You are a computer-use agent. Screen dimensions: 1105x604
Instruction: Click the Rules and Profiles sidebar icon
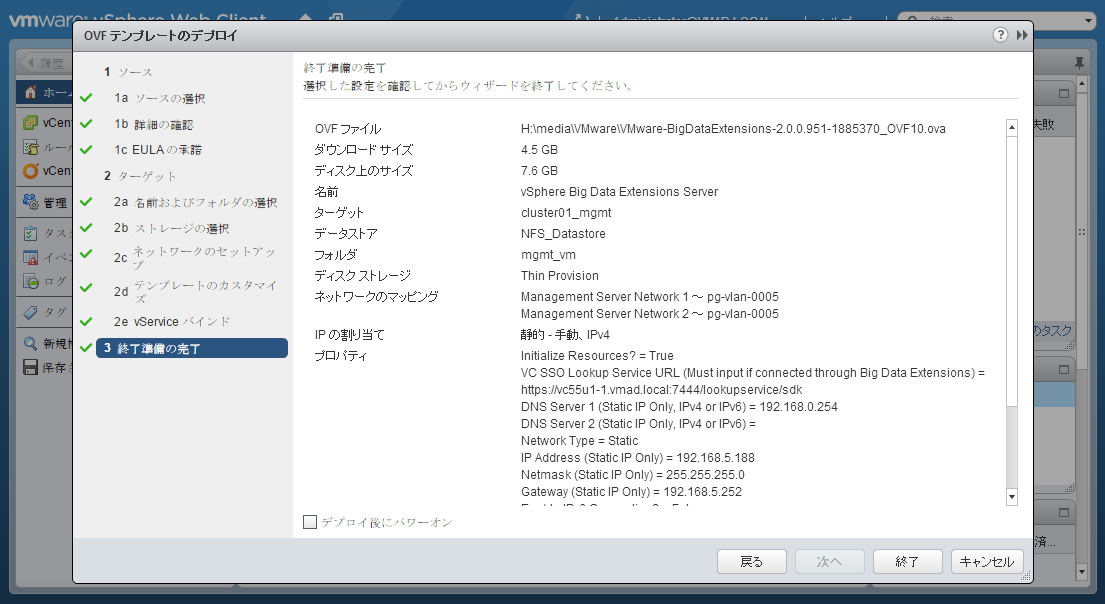coord(30,147)
